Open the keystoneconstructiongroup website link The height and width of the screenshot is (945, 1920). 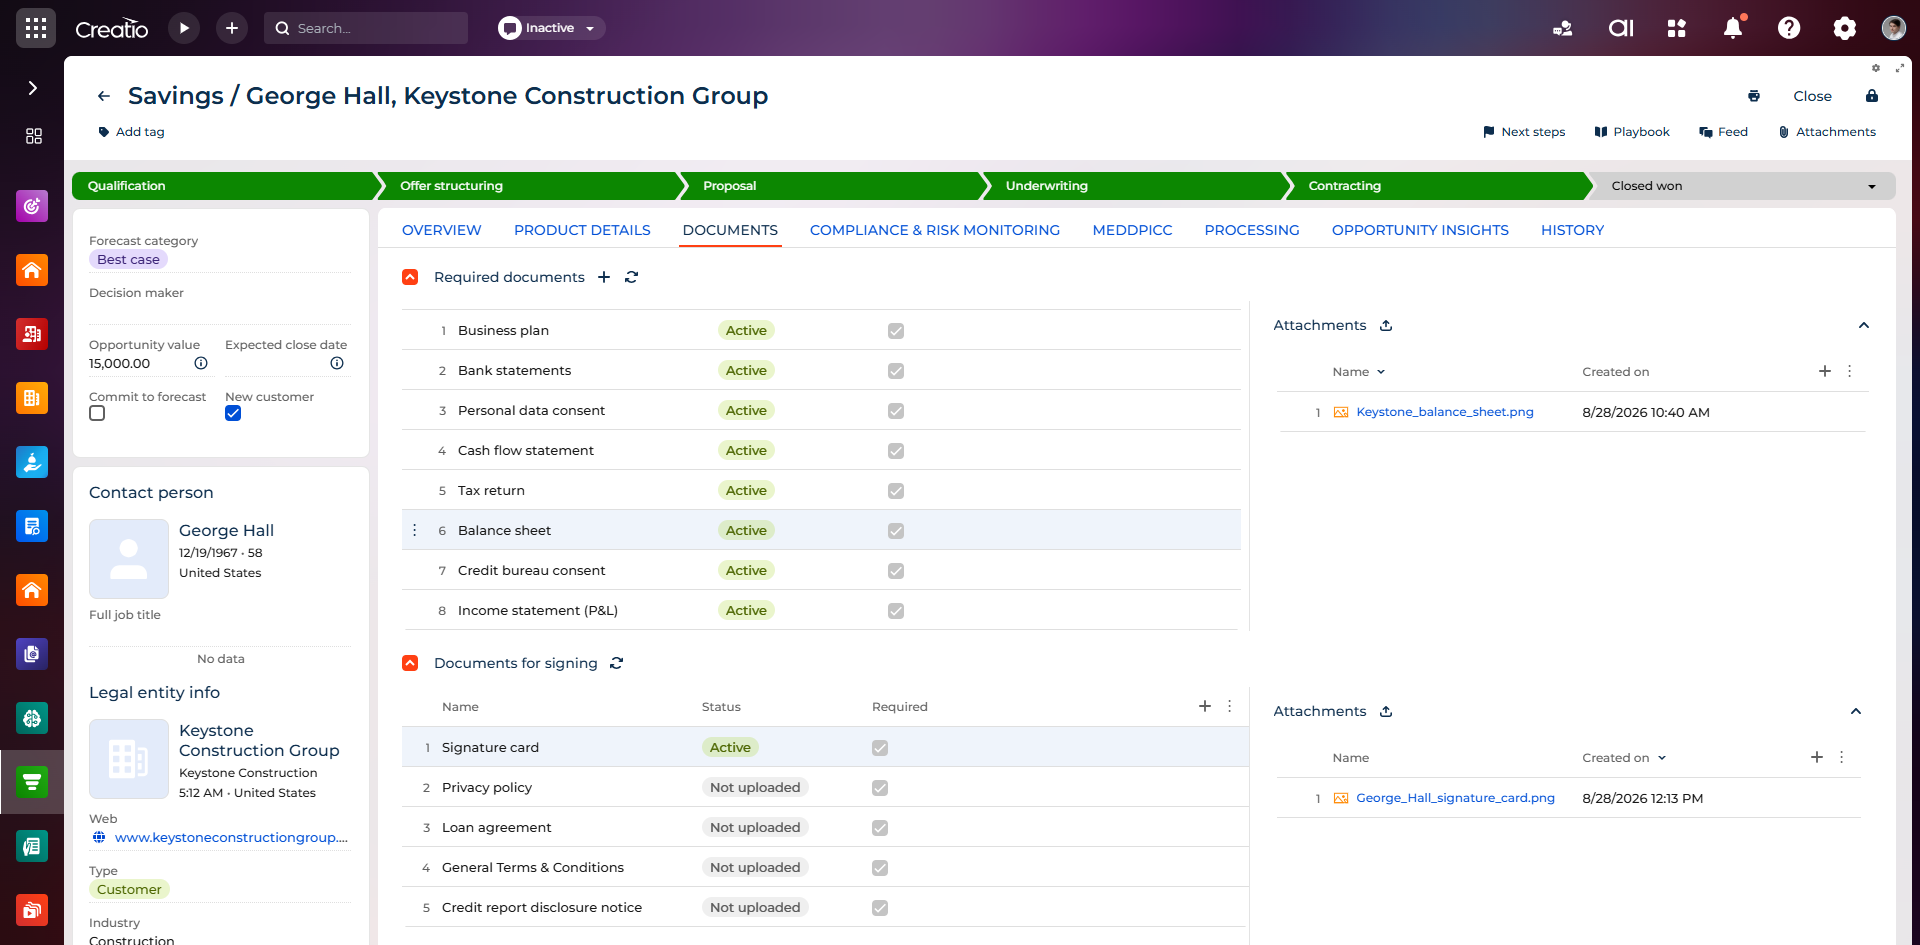tap(231, 837)
